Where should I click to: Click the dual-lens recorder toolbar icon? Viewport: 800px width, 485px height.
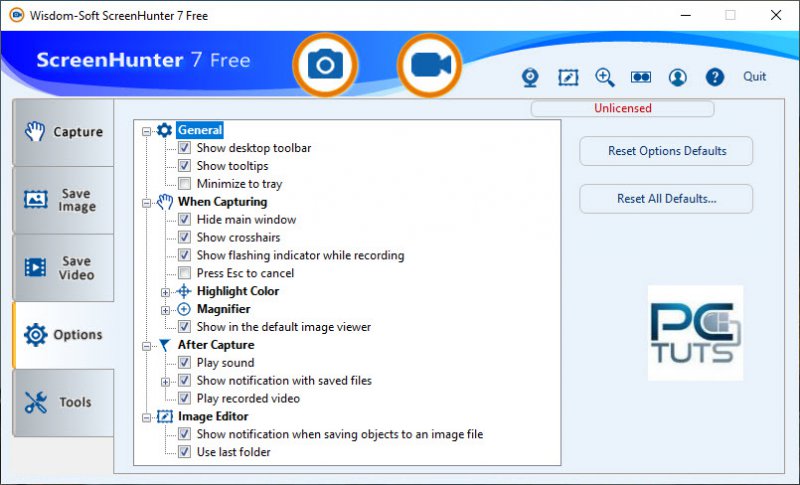click(x=641, y=77)
